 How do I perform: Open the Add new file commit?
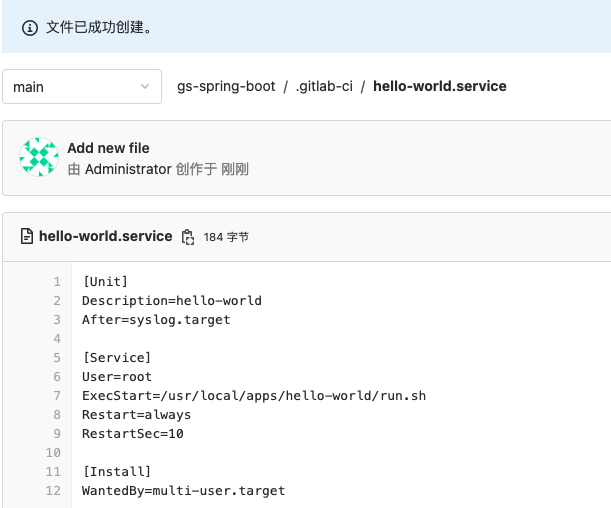pos(108,148)
